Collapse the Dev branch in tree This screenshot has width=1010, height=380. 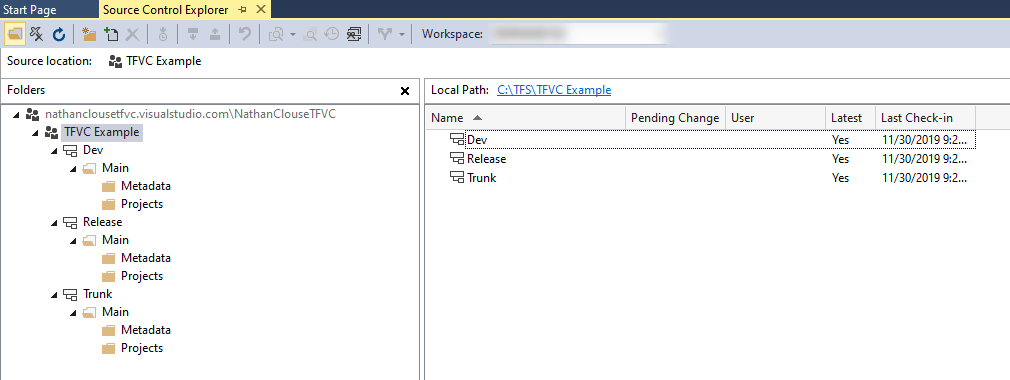[x=53, y=151]
